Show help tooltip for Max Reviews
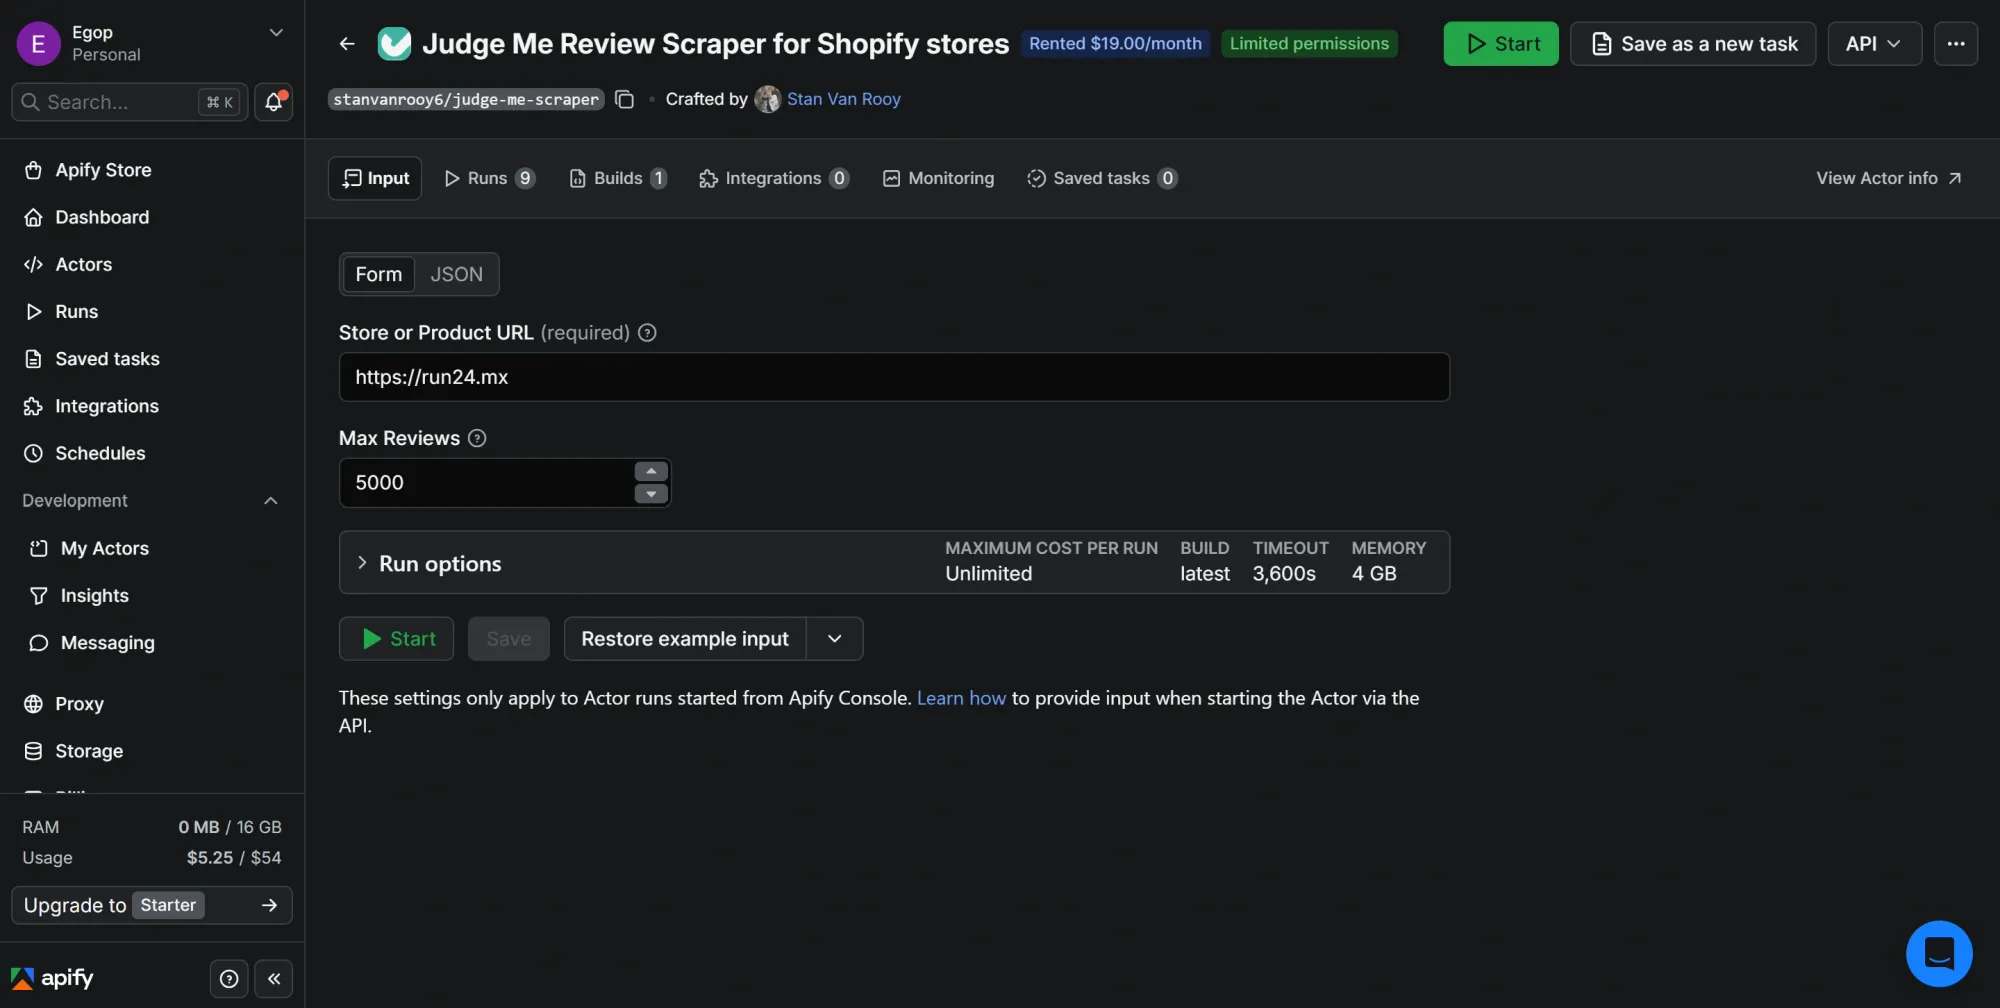This screenshot has height=1008, width=2000. (x=477, y=438)
